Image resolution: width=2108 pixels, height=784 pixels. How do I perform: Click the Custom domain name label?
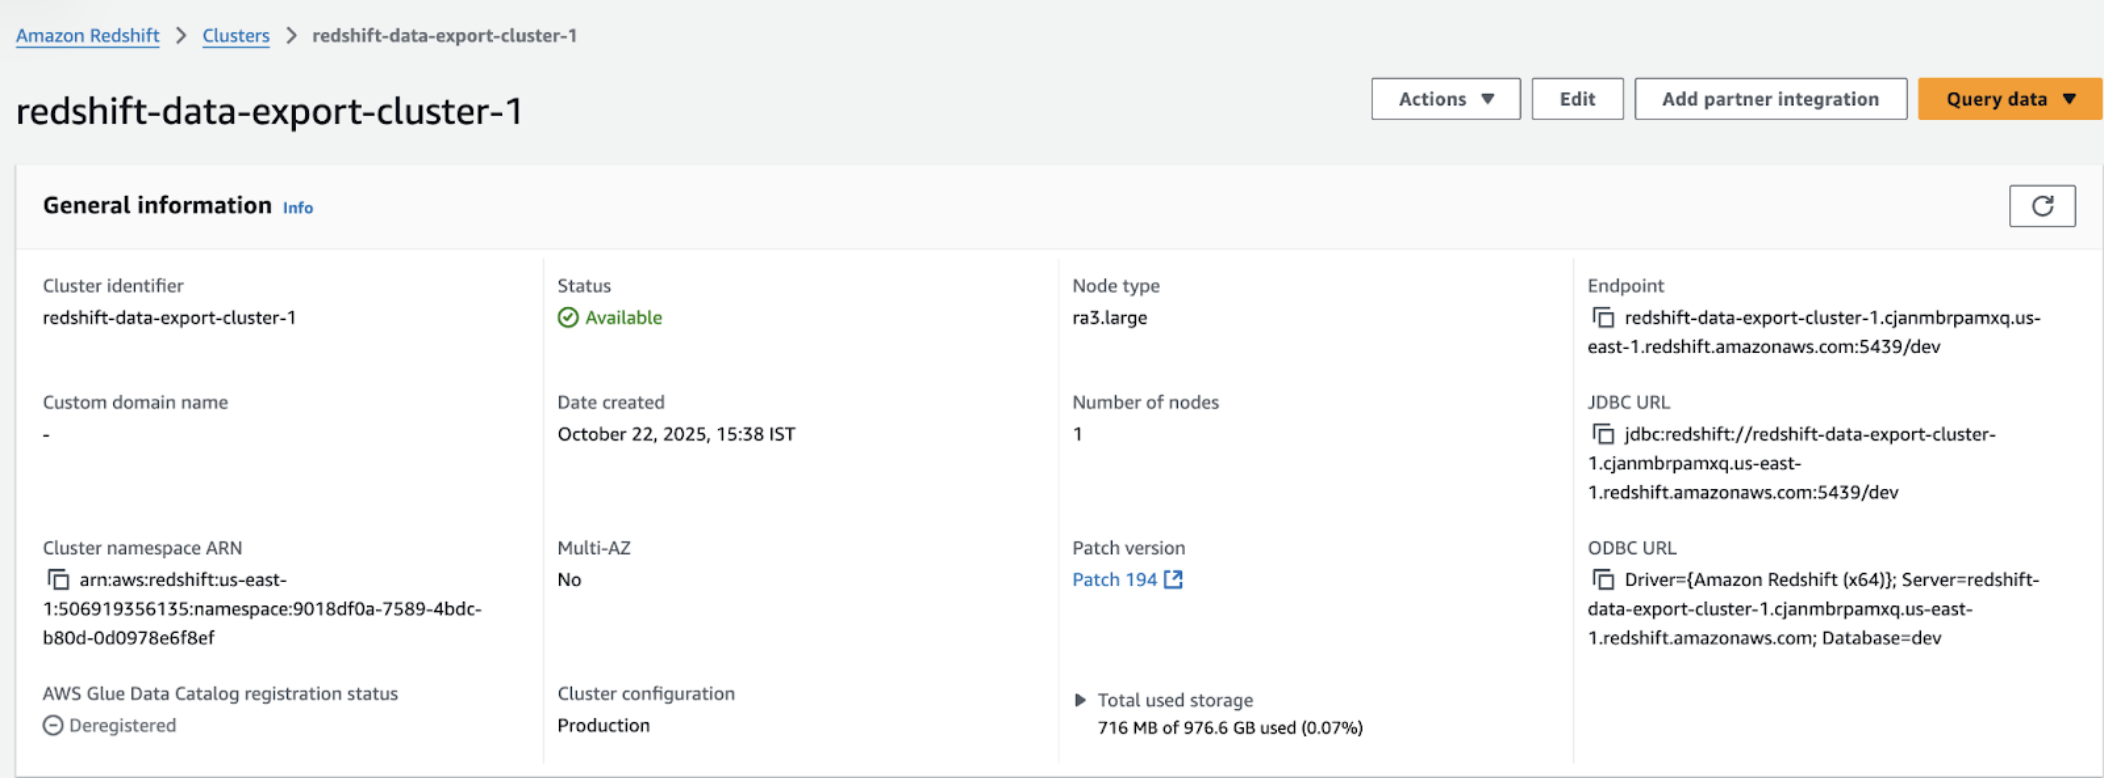click(x=135, y=402)
